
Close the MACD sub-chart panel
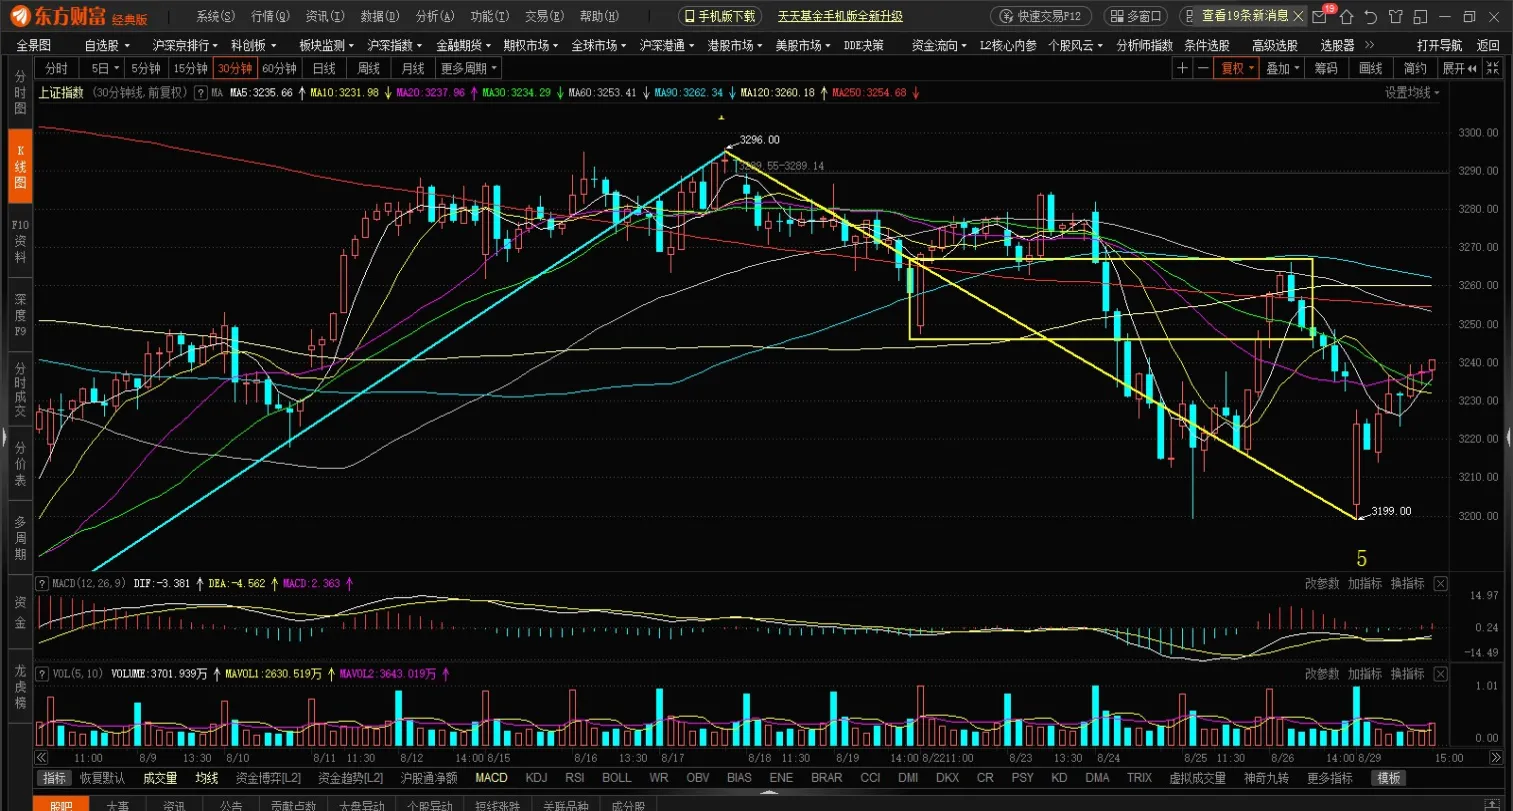(1440, 583)
